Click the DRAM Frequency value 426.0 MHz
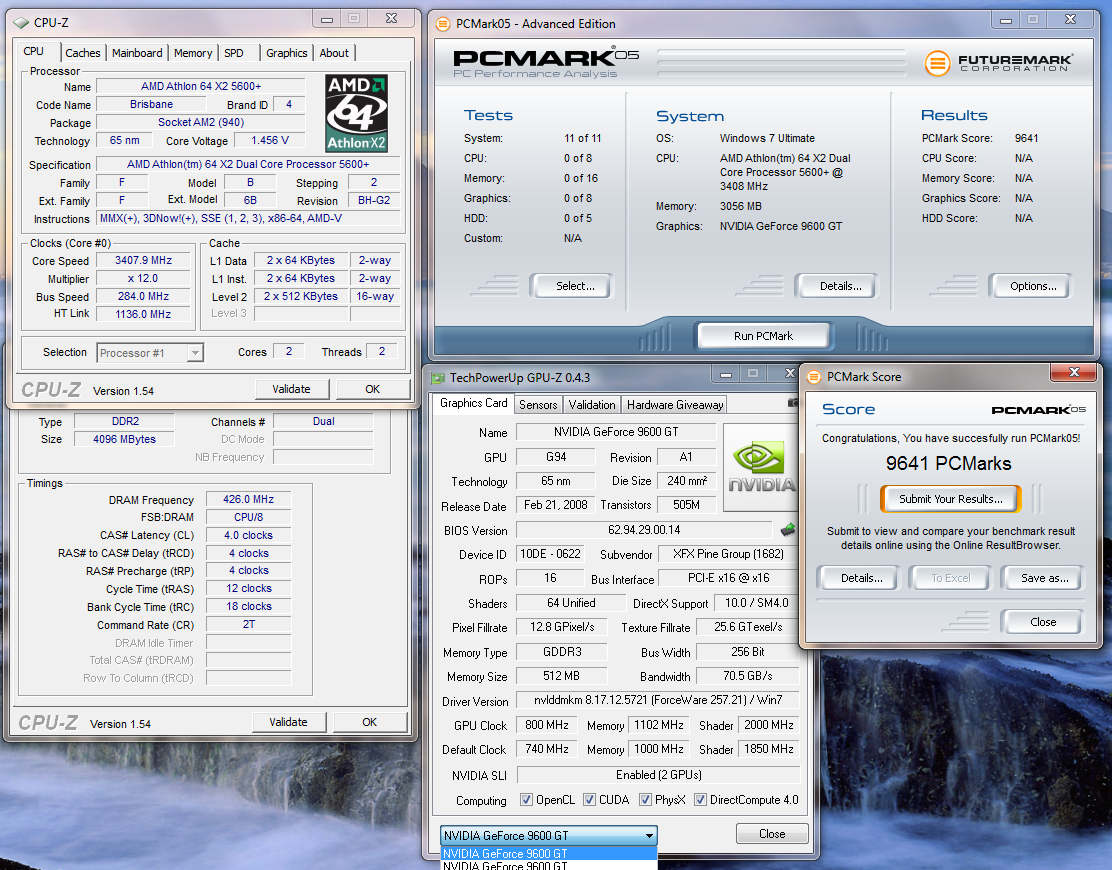This screenshot has height=870, width=1112. 248,499
